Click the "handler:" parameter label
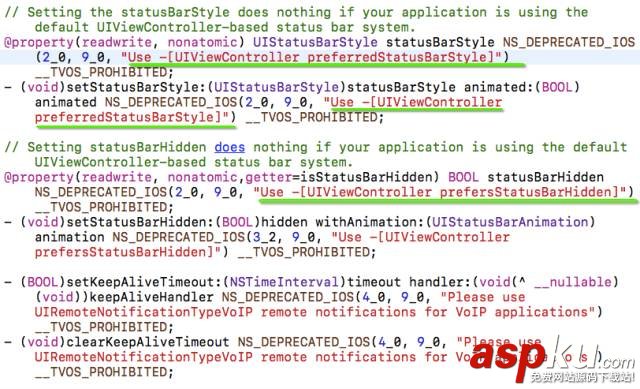The image size is (640, 389). click(440, 282)
